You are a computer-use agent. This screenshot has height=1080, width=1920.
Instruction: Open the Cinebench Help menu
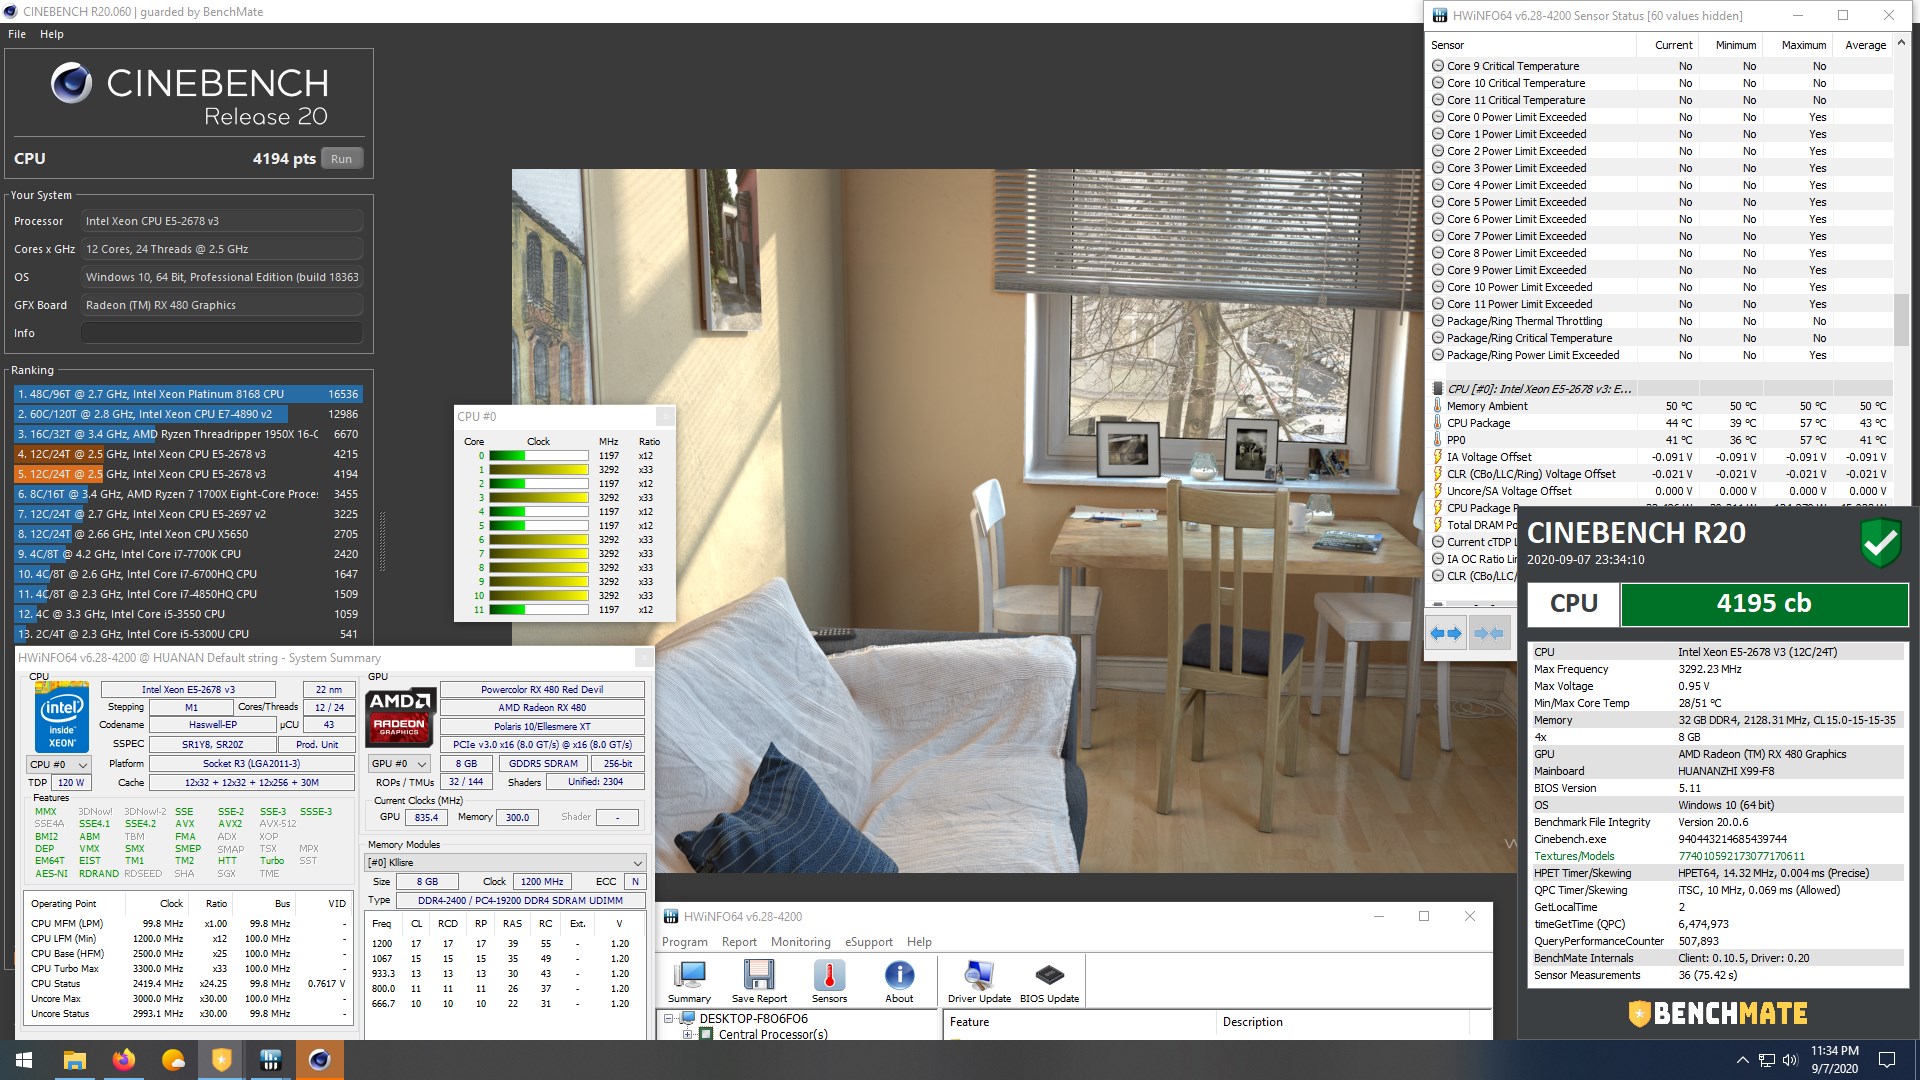point(52,34)
